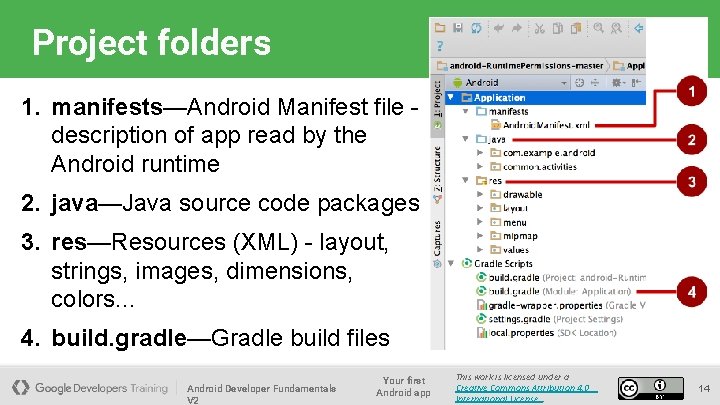Click the Copy toolbar icon
The height and width of the screenshot is (405, 720).
pos(557,28)
